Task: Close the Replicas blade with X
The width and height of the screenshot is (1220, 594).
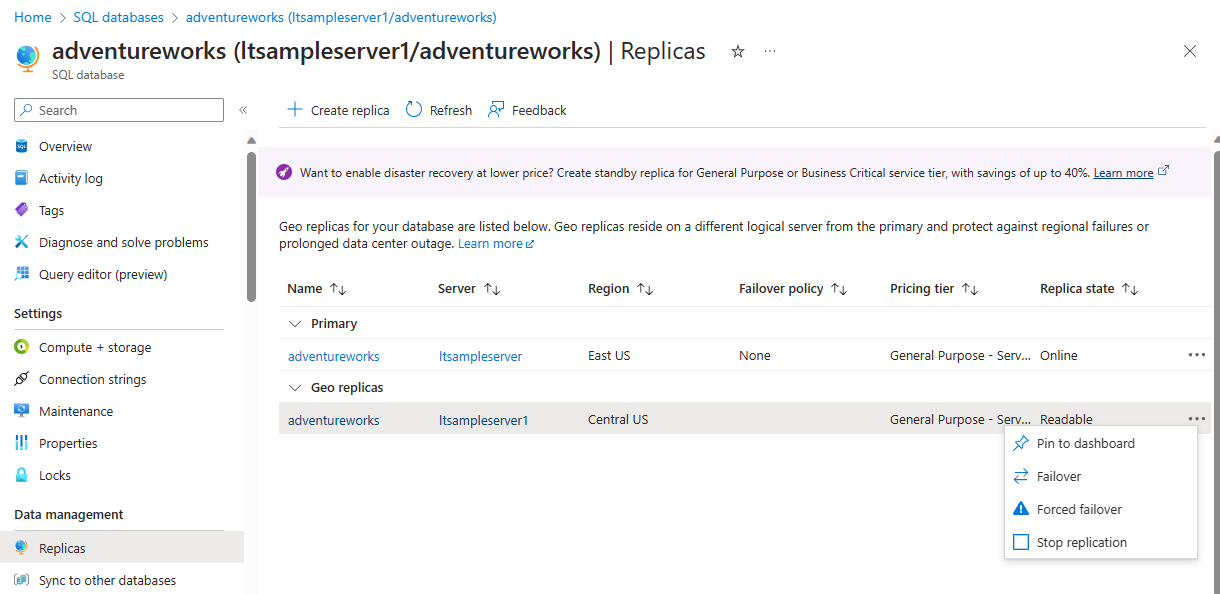Action: click(1190, 51)
